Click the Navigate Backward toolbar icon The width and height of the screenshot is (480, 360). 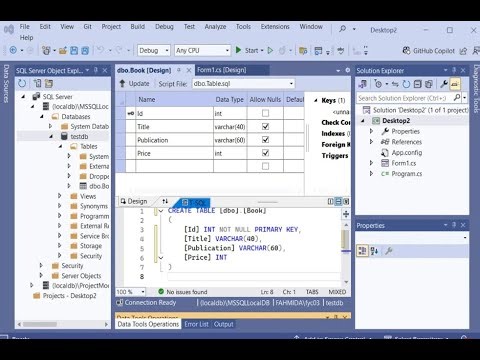(13, 50)
